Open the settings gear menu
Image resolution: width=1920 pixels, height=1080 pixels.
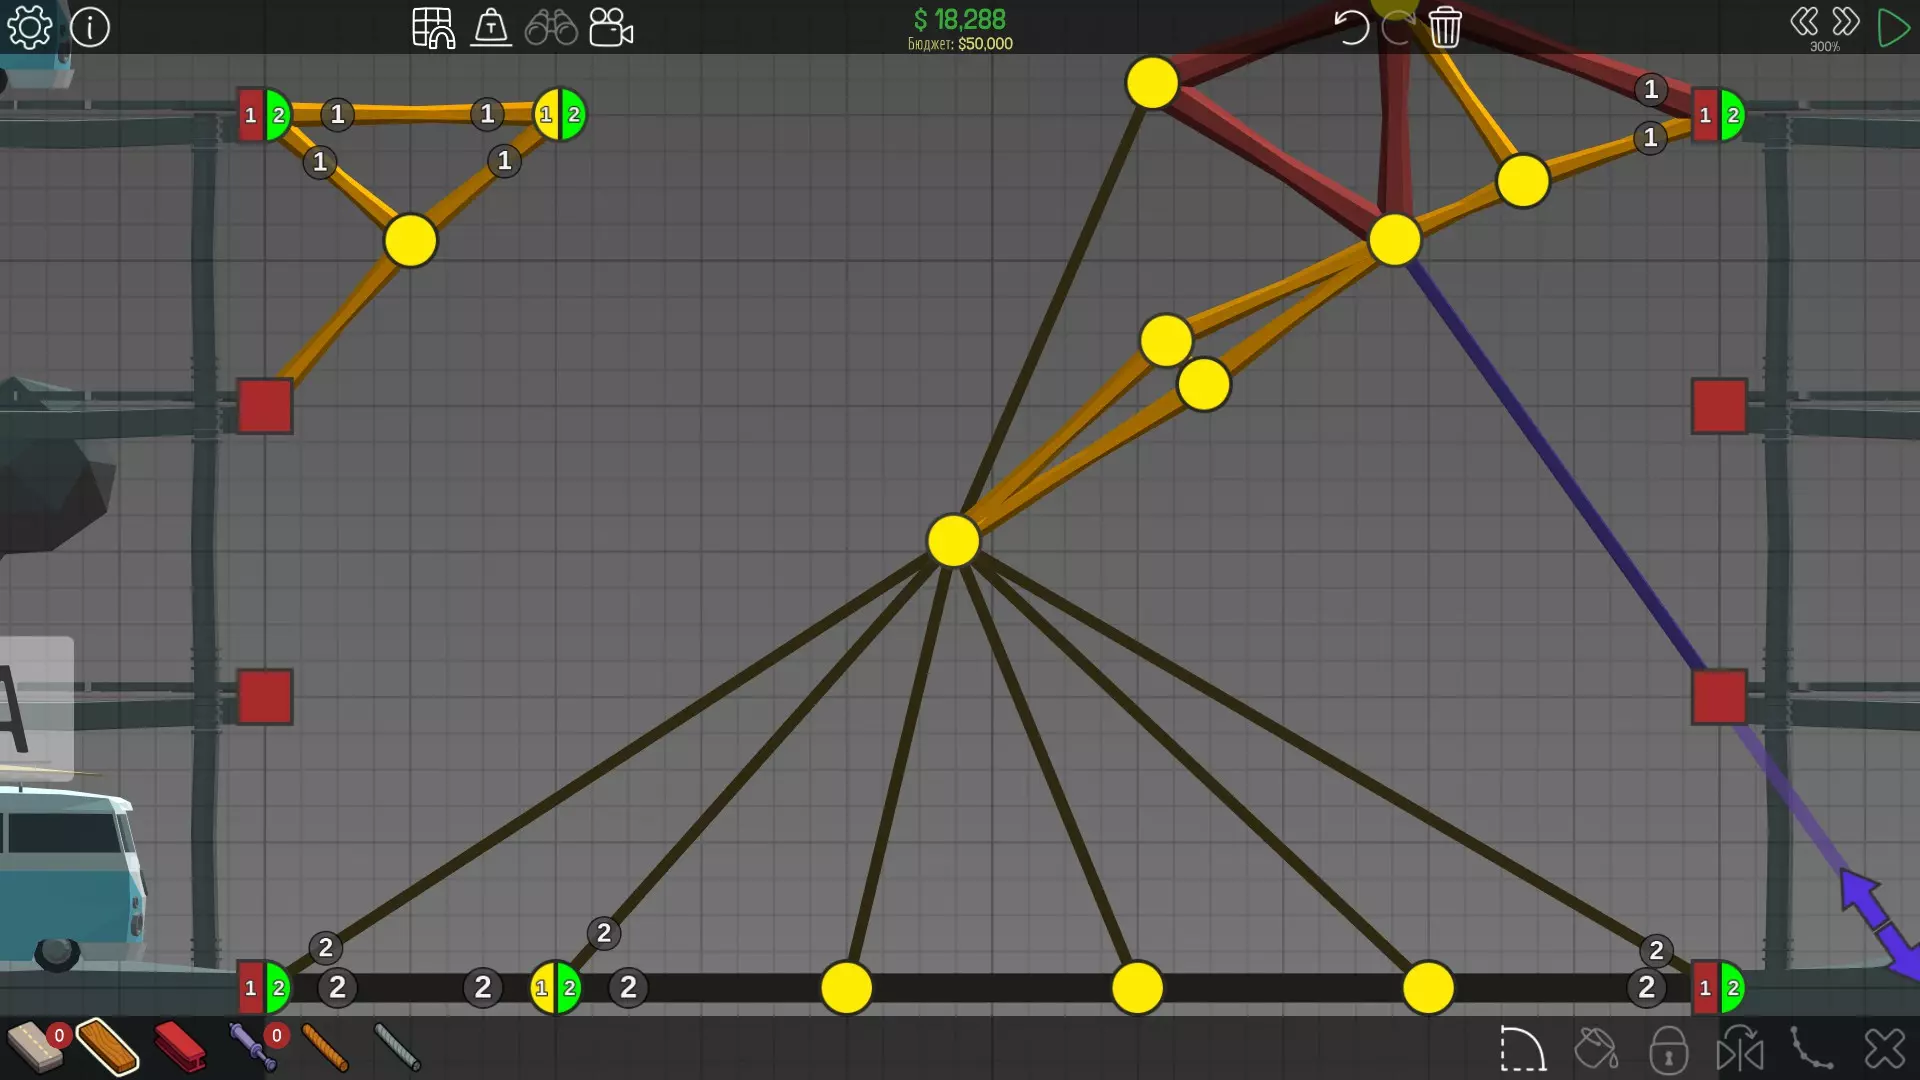29,27
